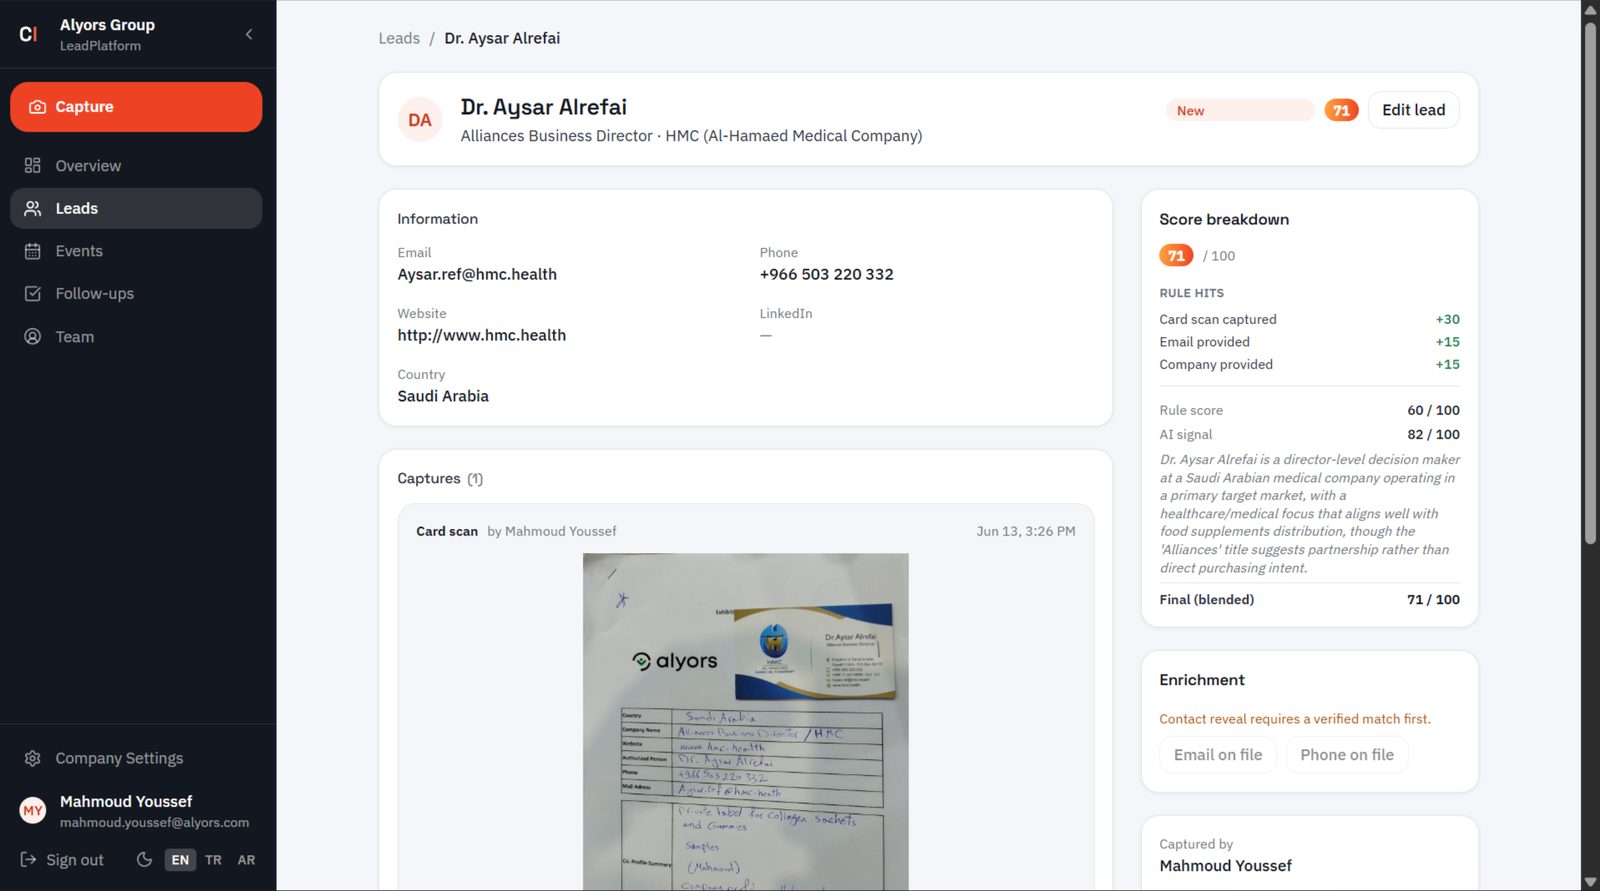Open the Team page
1600x891 pixels.
pyautogui.click(x=136, y=337)
